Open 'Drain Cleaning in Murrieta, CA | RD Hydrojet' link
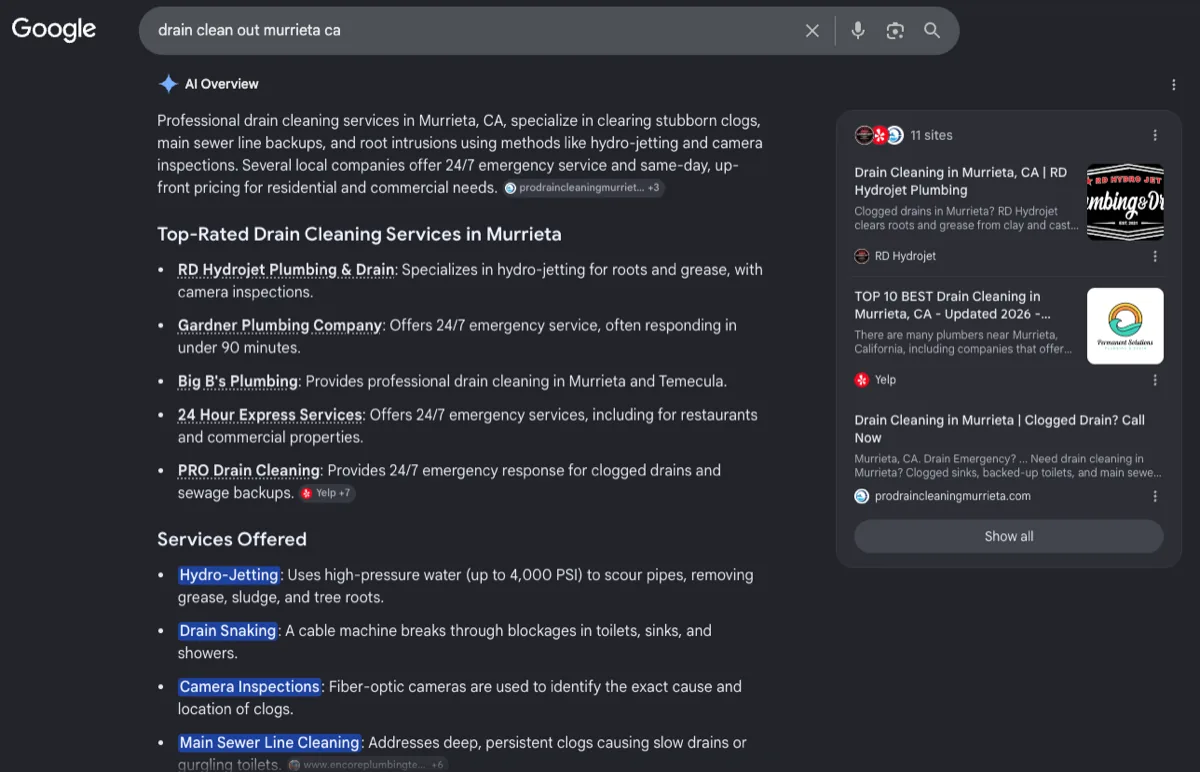The width and height of the screenshot is (1200, 772). [x=961, y=181]
